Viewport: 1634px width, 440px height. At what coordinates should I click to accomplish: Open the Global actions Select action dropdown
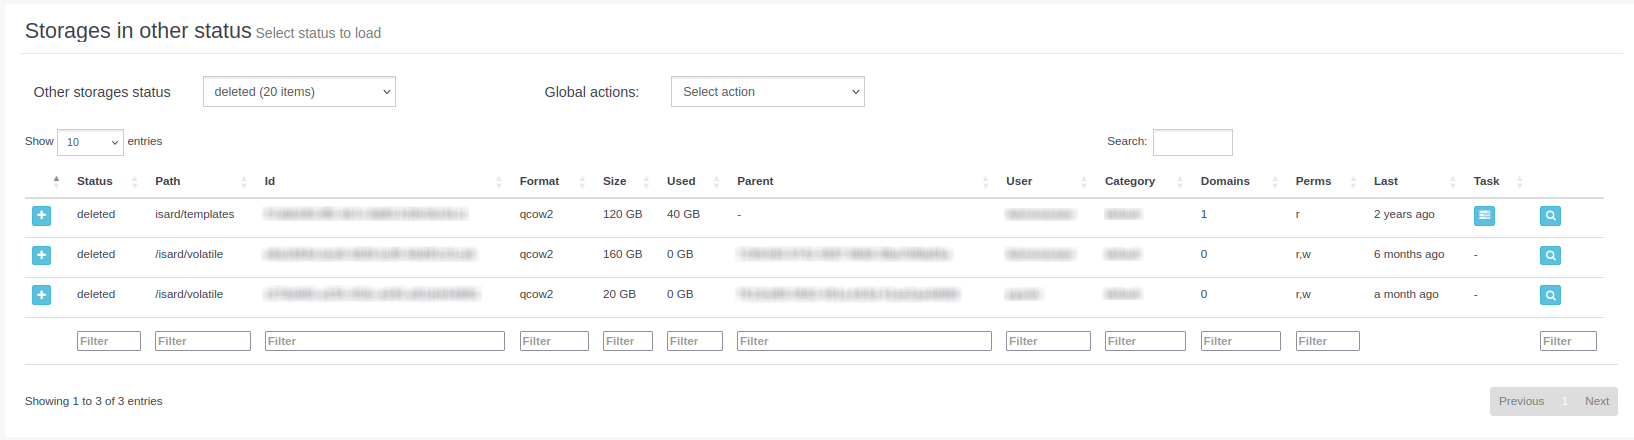click(767, 92)
